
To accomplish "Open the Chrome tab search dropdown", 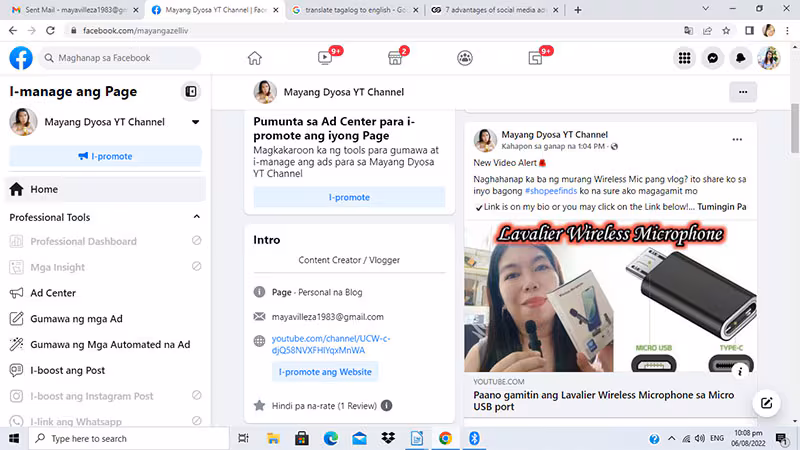I will pyautogui.click(x=706, y=9).
